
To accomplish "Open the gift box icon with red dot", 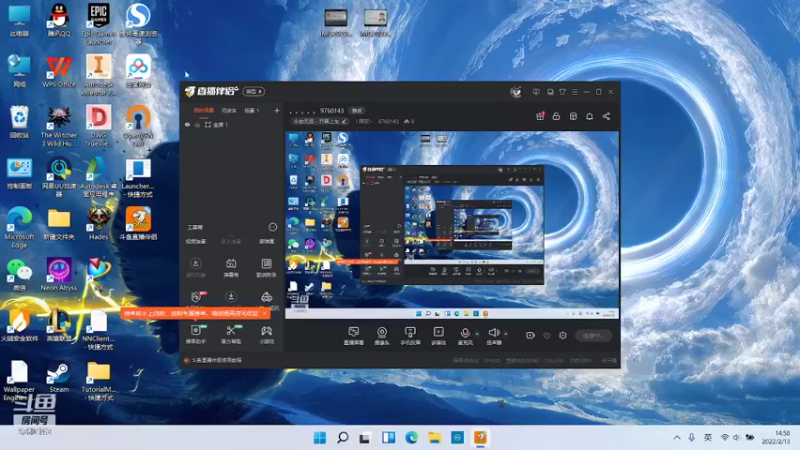I will 540,116.
